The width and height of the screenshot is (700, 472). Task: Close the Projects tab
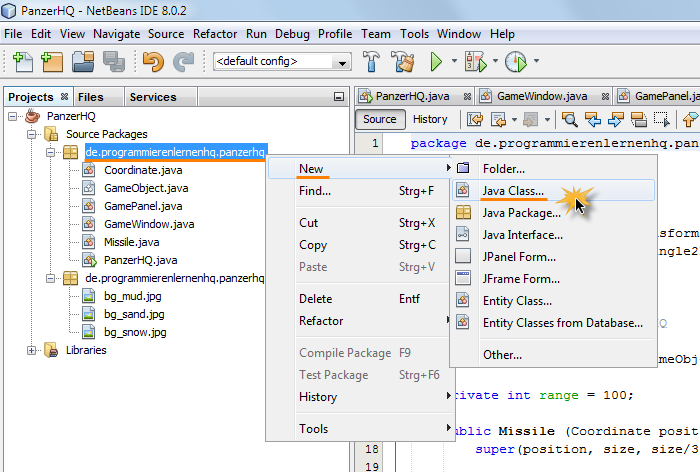64,96
